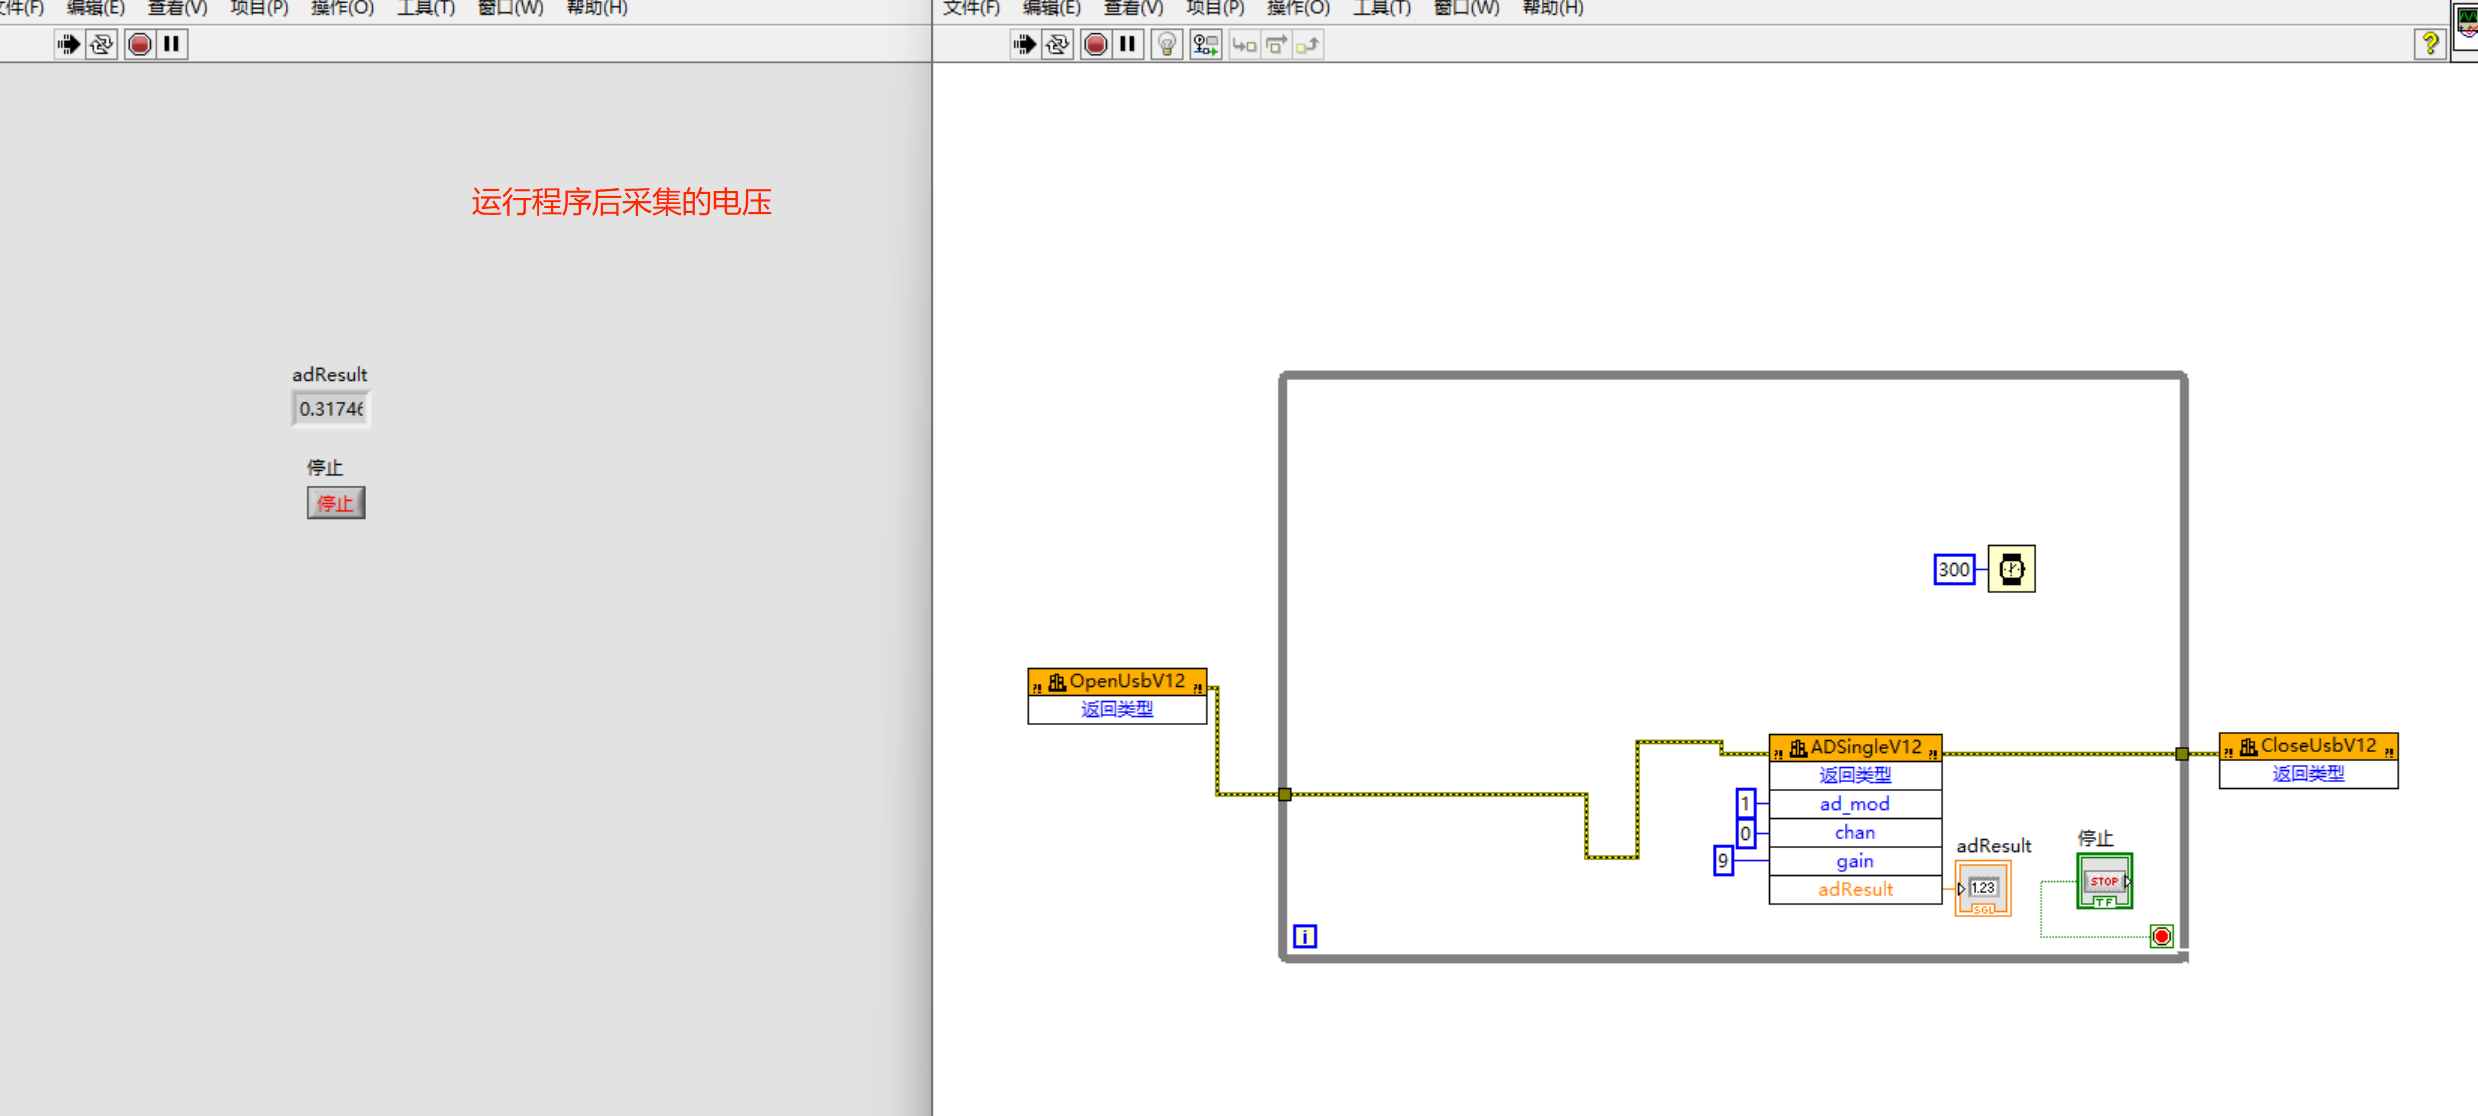Abort execution from block diagram toolbar
2478x1116 pixels.
click(1096, 45)
